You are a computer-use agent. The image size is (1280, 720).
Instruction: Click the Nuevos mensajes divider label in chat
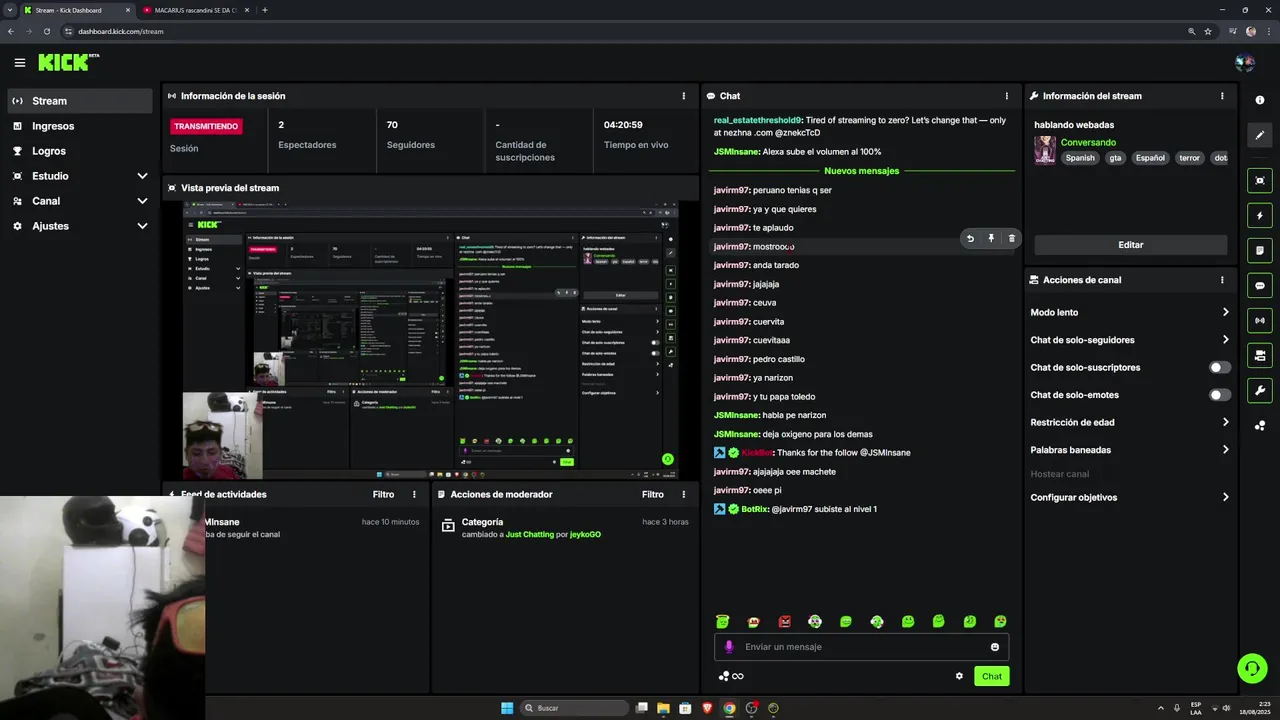(861, 171)
